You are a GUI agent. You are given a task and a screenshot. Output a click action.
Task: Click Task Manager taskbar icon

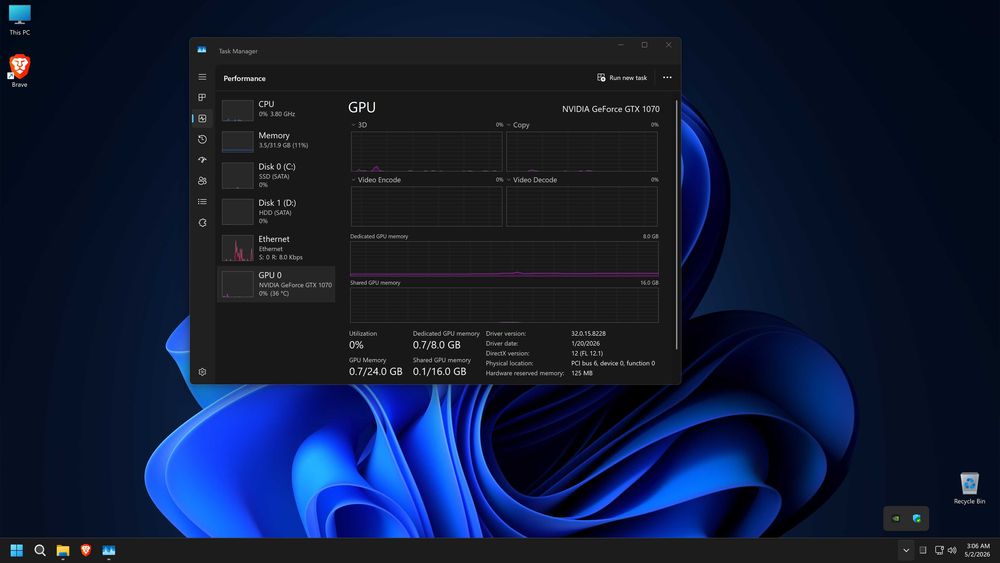pyautogui.click(x=108, y=550)
